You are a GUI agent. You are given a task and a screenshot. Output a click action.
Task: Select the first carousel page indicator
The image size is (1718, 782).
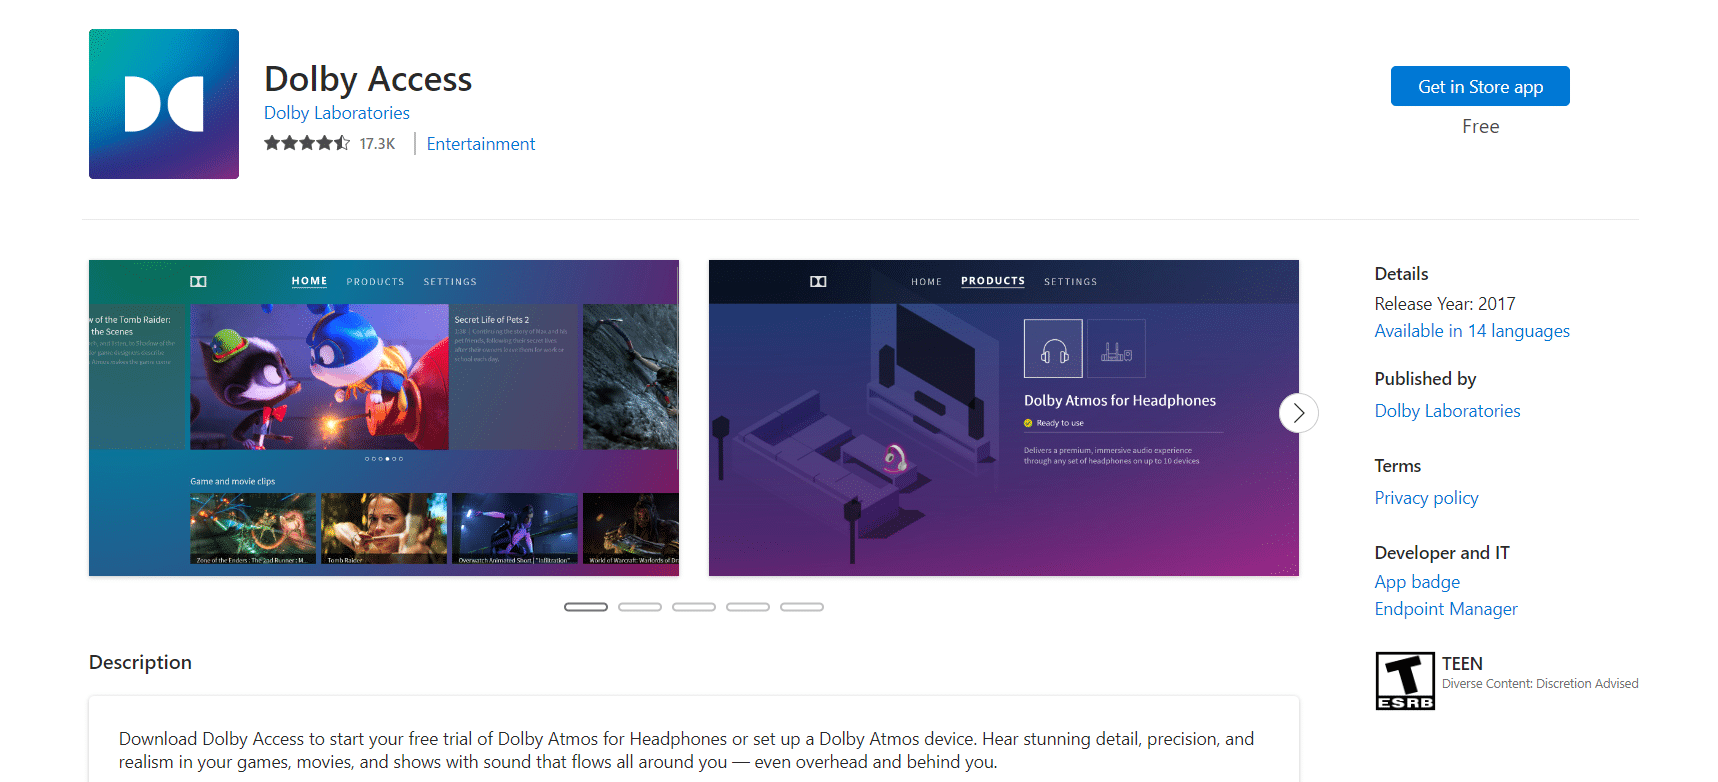coord(586,607)
